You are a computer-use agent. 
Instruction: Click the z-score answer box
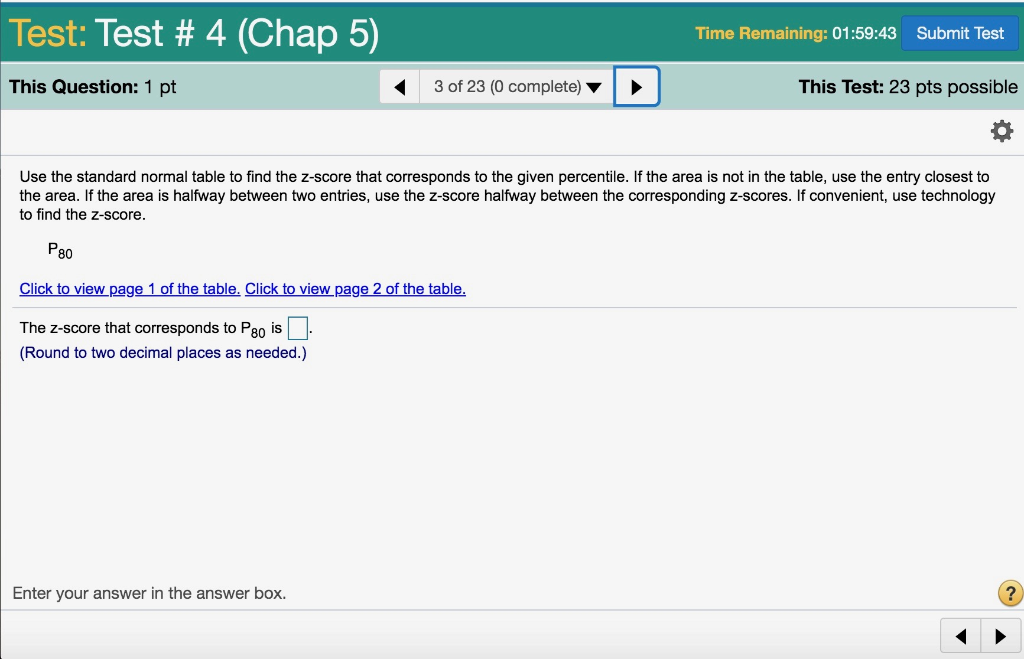click(298, 328)
